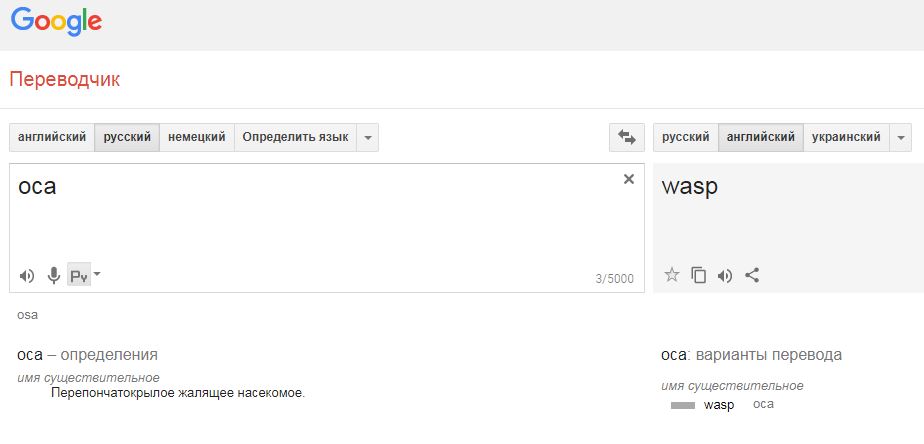Swap source and target languages

[x=626, y=137]
